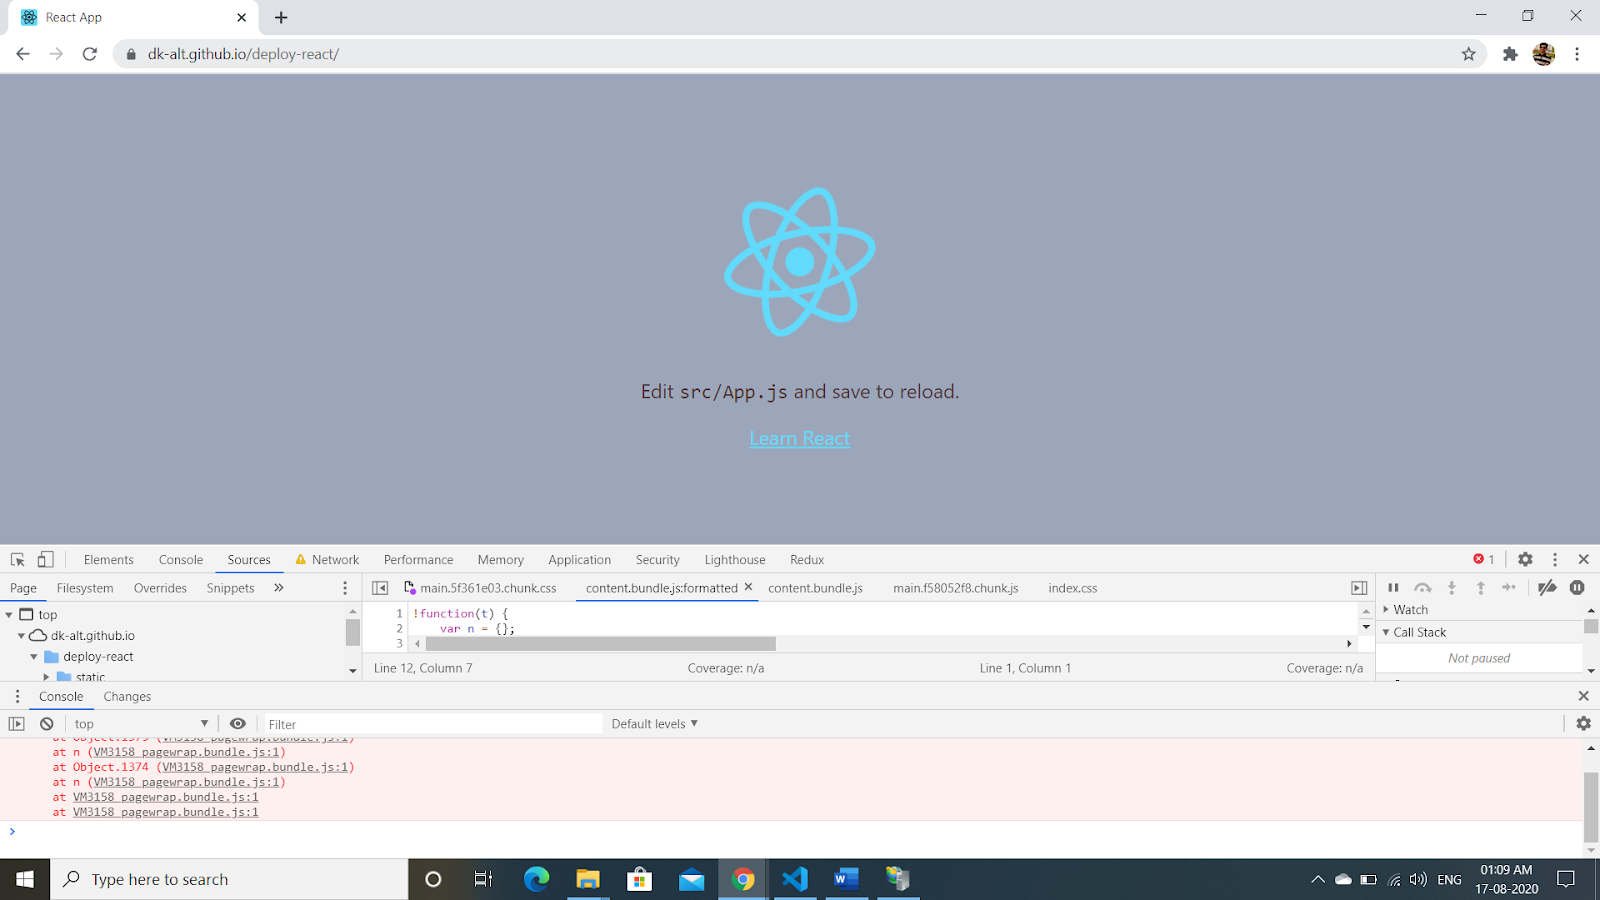Screen dimensions: 1600x900
Task: Switch to the Network panel
Action: 336,559
